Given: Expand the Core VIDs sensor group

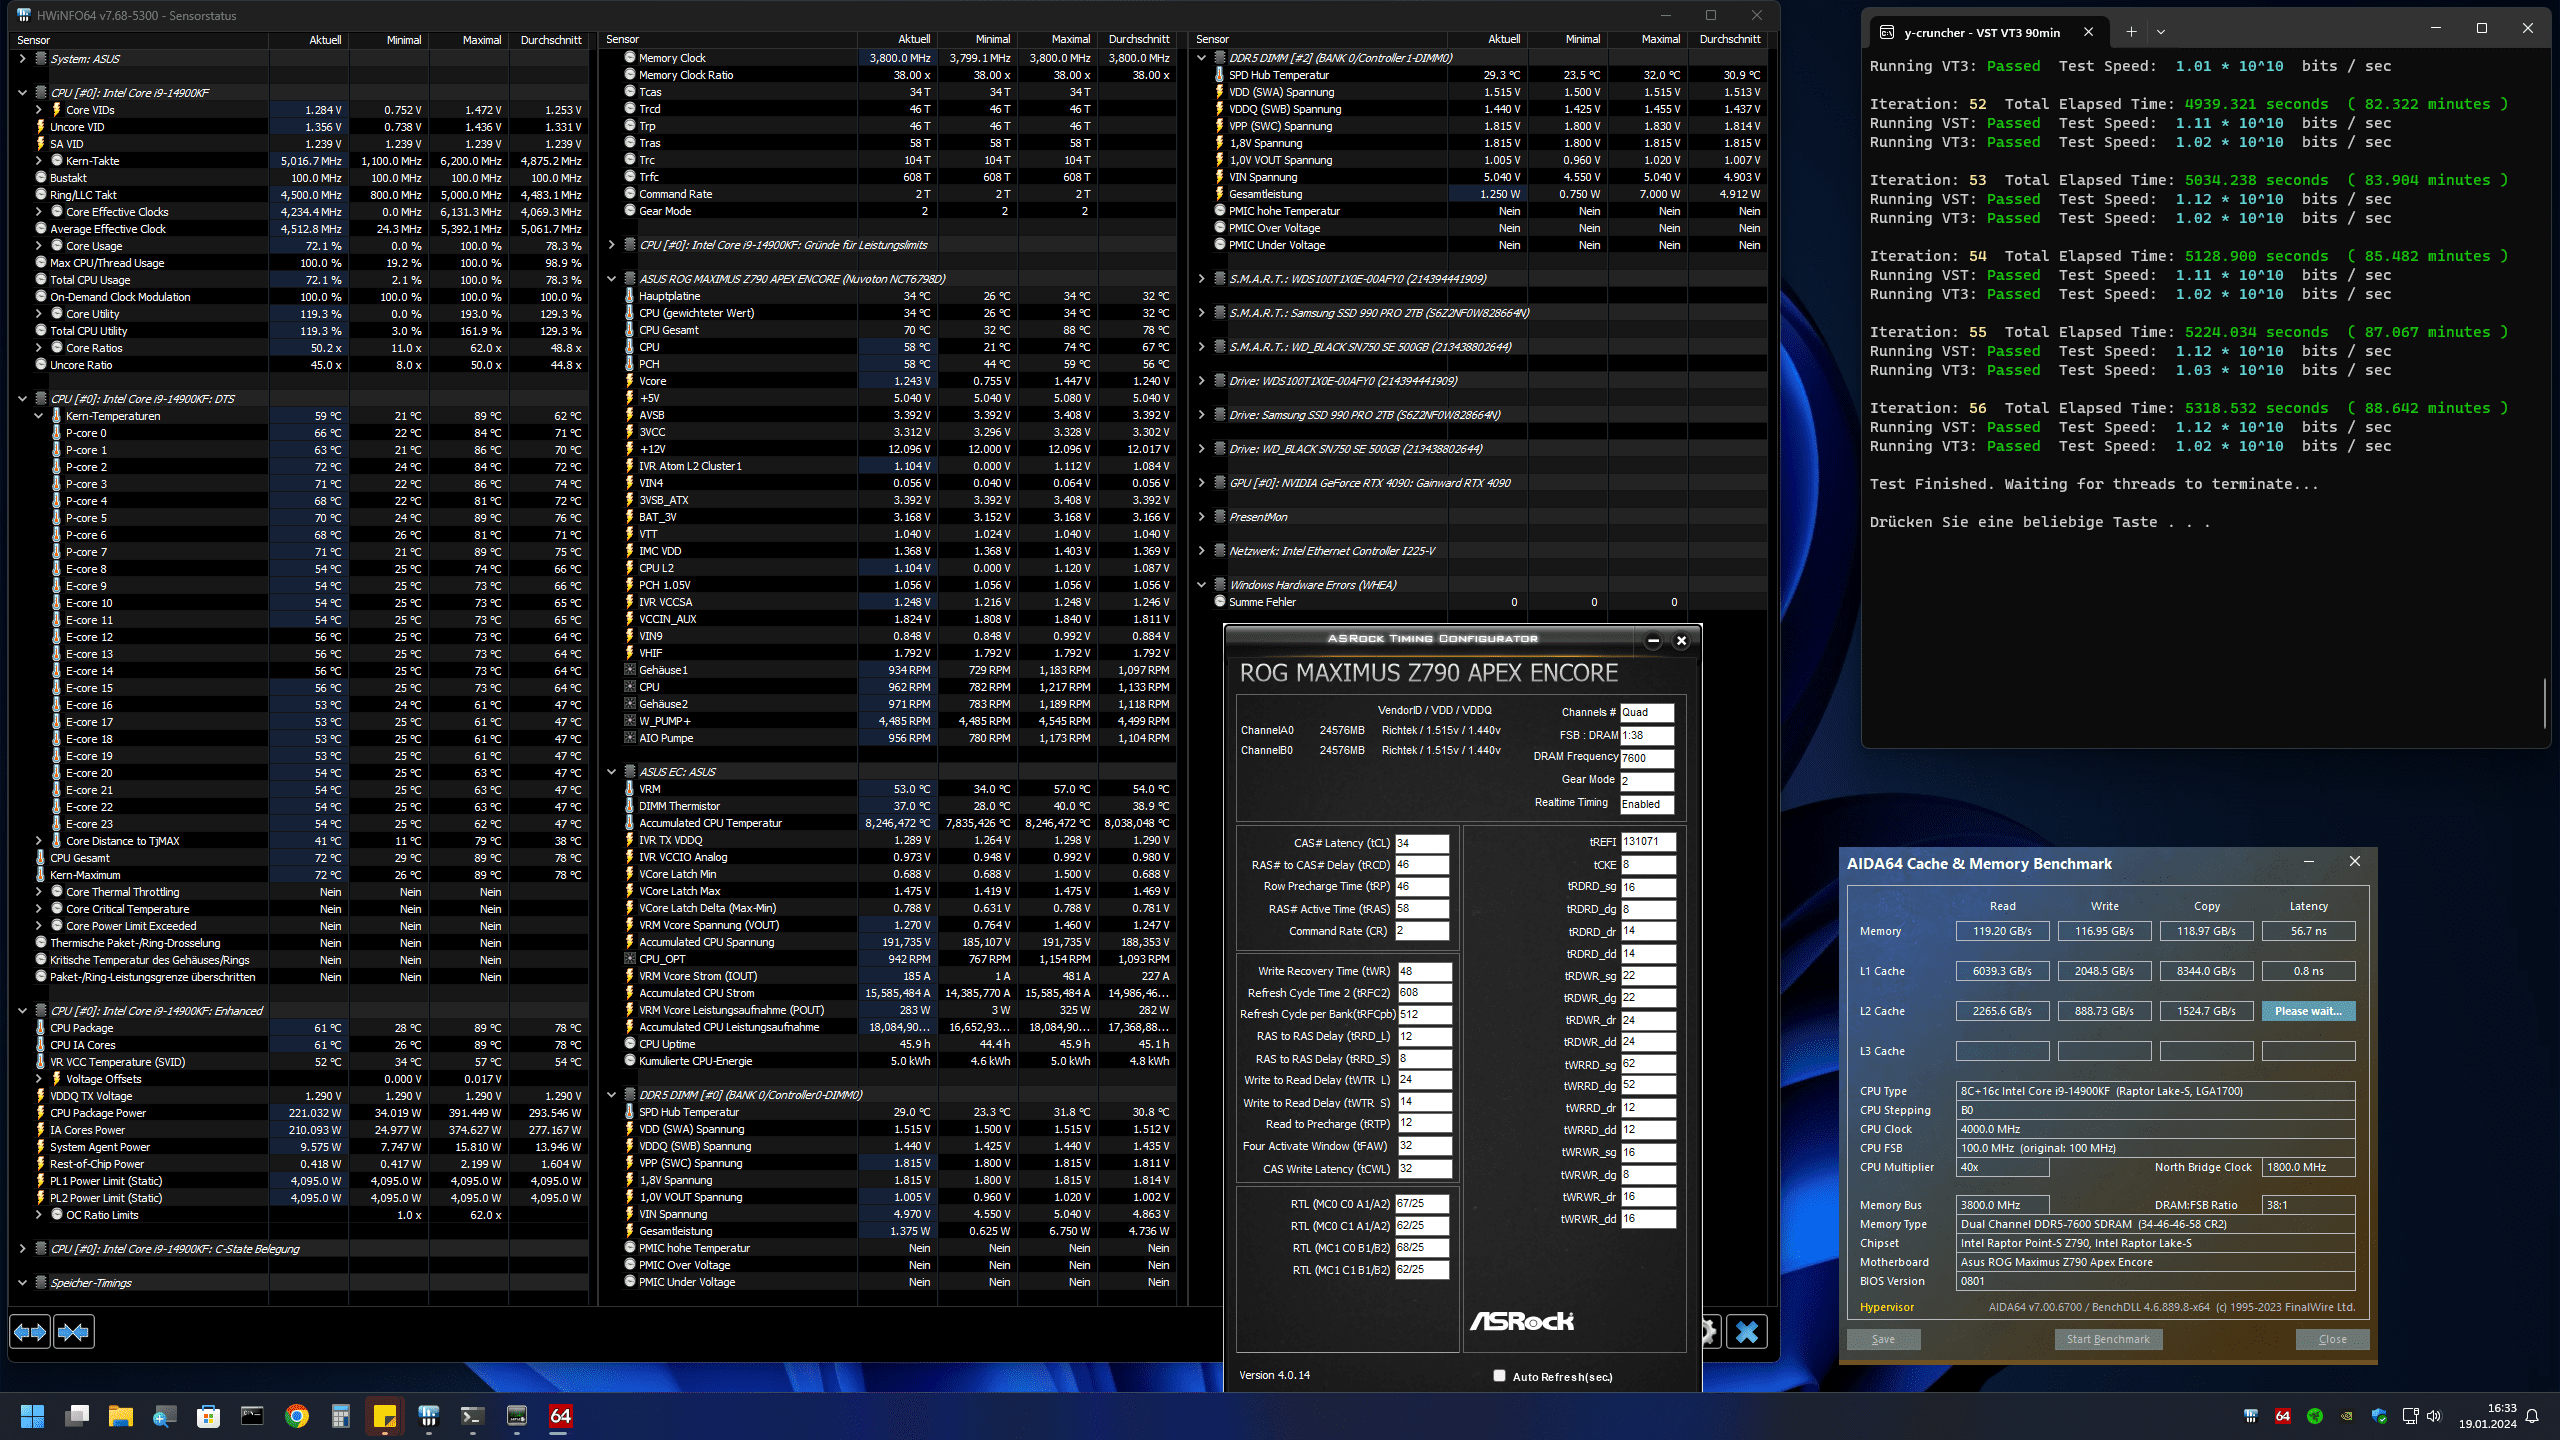Looking at the screenshot, I should 39,110.
